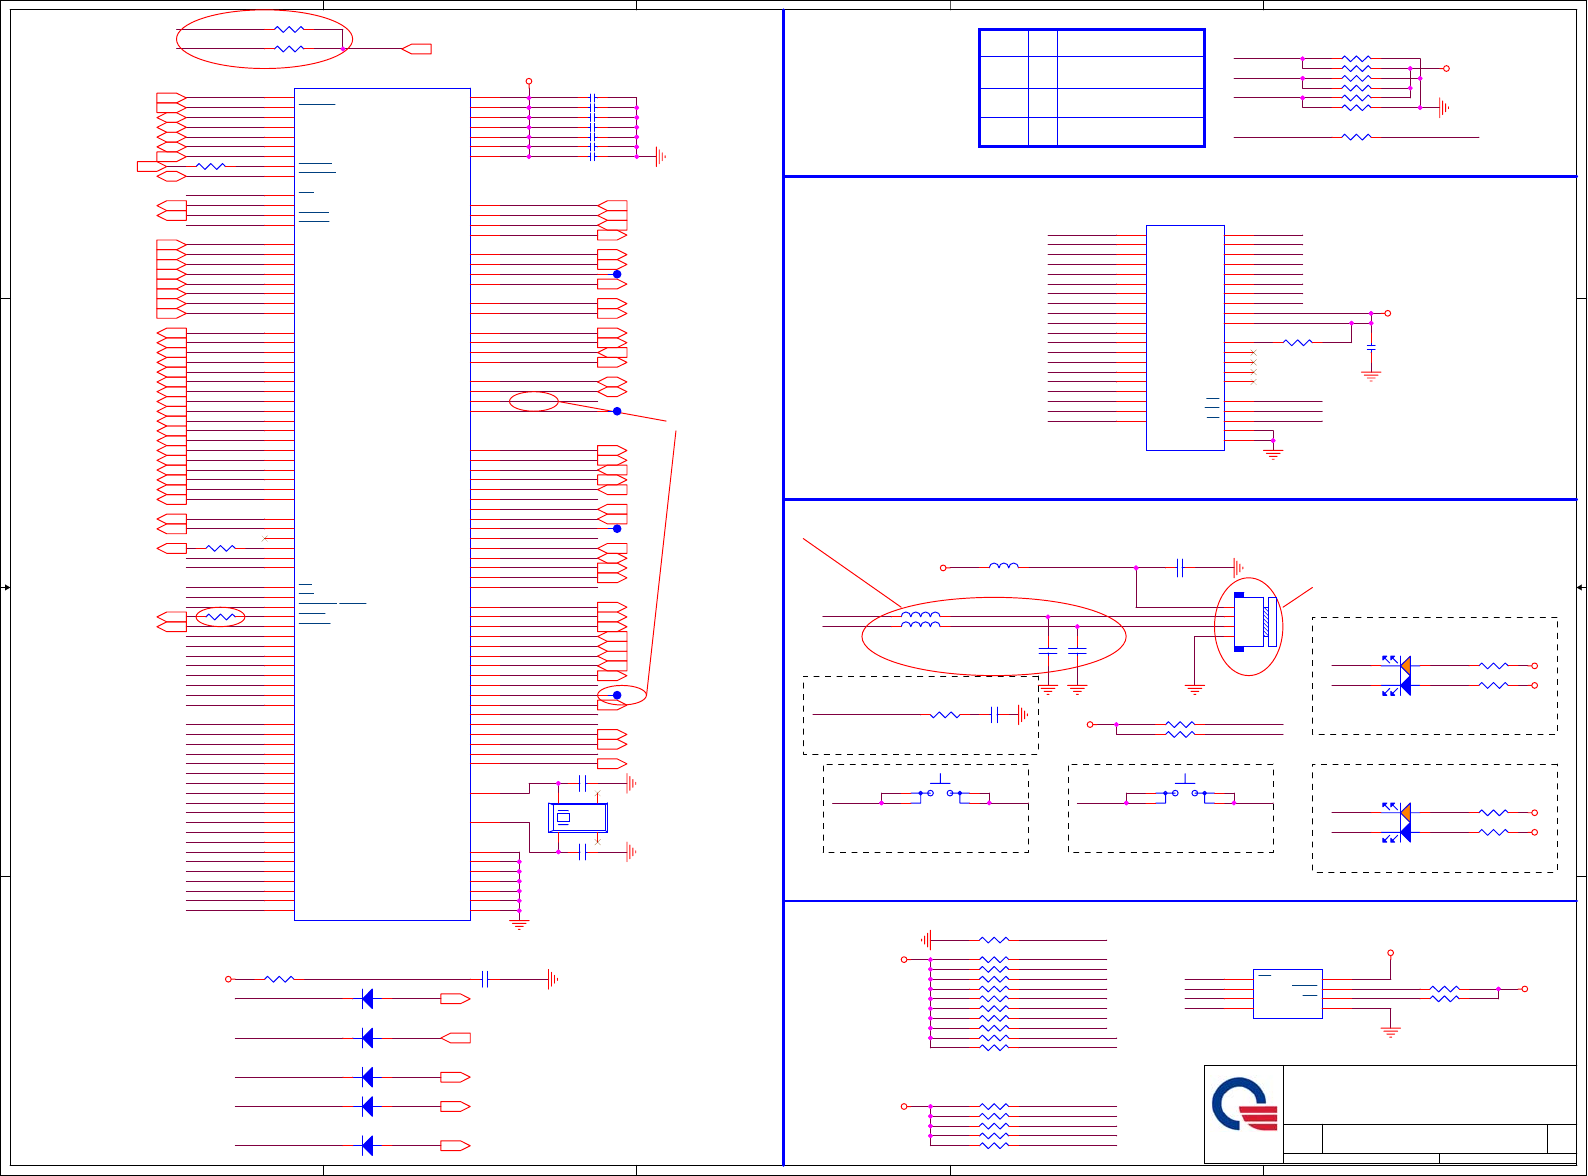Select the ground under the connector jack
Viewport: 1588px width, 1176px height.
1194,689
